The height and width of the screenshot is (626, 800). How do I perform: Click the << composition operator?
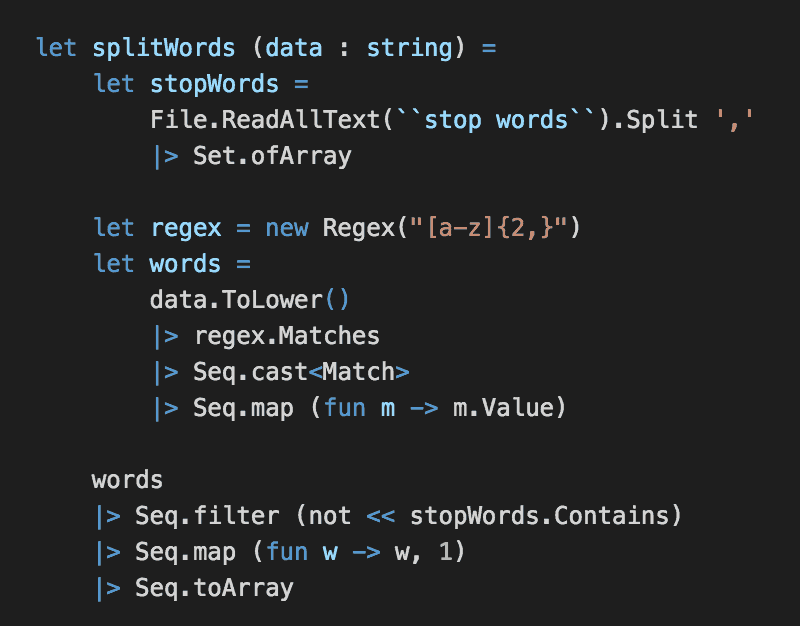(380, 516)
